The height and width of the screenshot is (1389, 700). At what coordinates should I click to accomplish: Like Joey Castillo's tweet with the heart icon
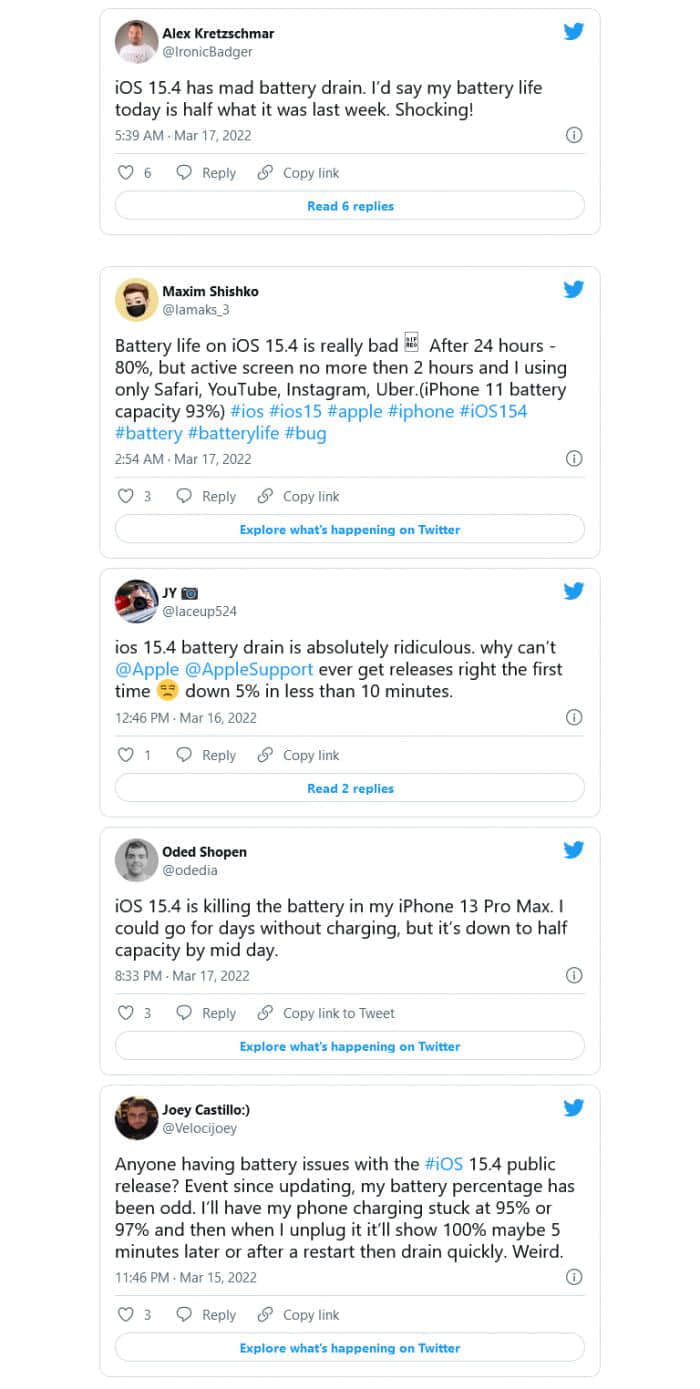[x=126, y=1315]
